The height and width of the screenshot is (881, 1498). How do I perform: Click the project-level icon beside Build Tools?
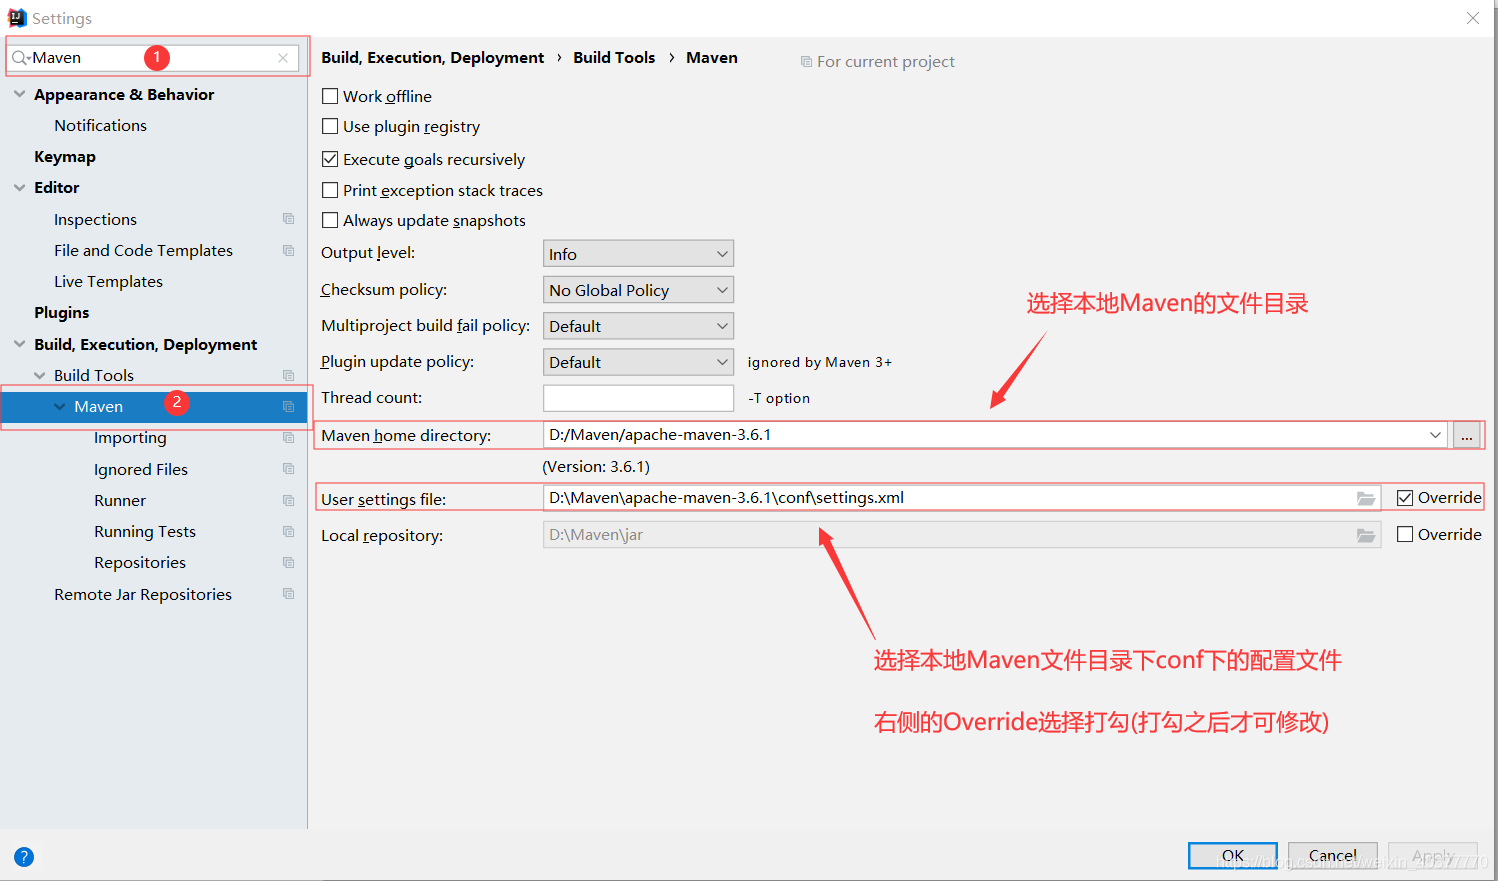[x=288, y=375]
